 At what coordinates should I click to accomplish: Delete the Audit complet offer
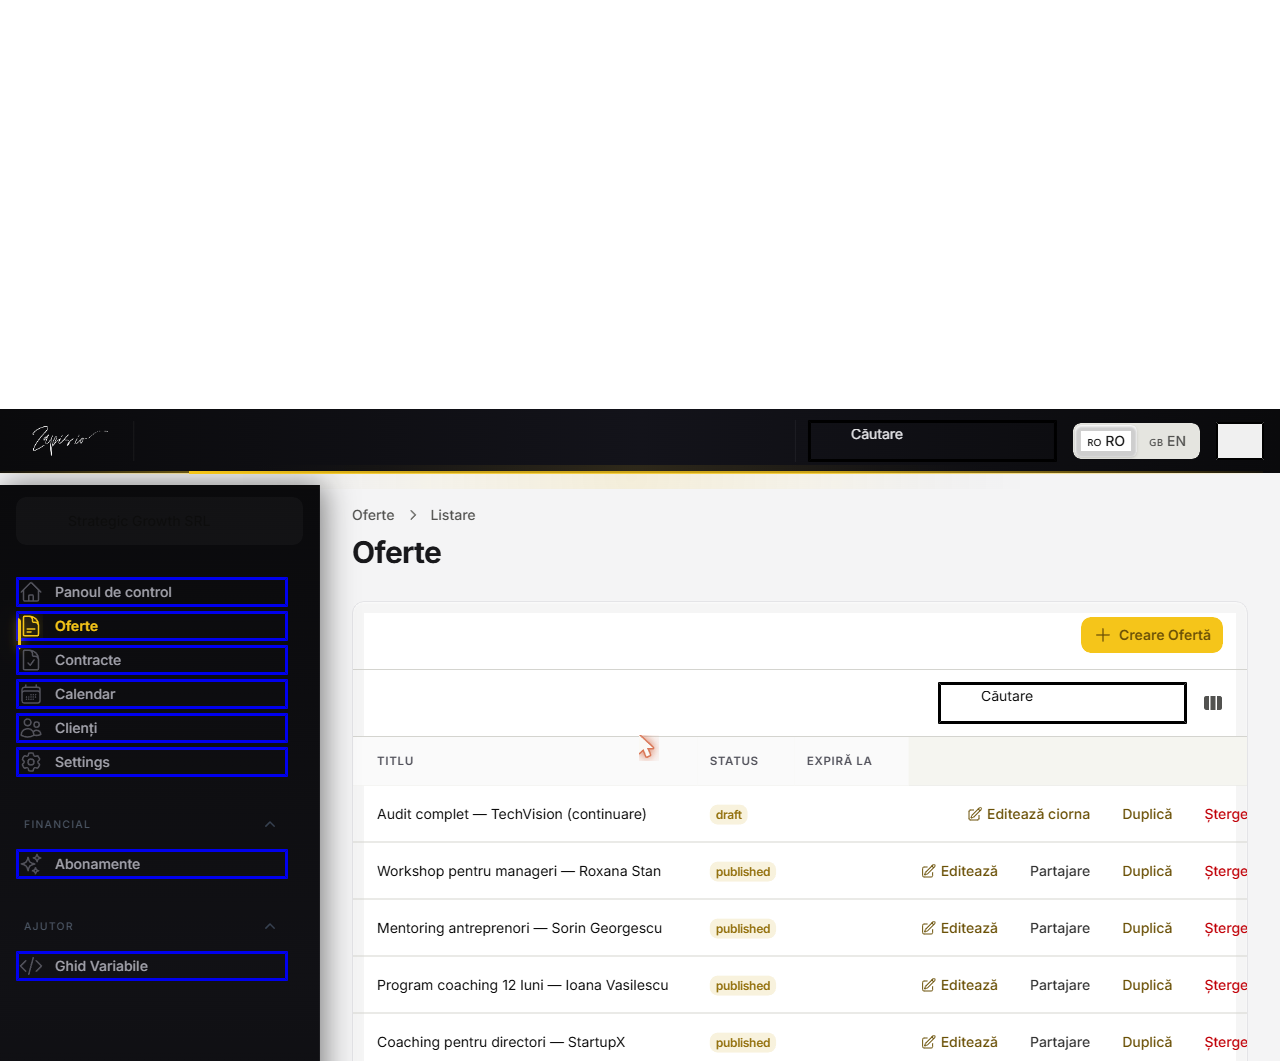point(1226,814)
